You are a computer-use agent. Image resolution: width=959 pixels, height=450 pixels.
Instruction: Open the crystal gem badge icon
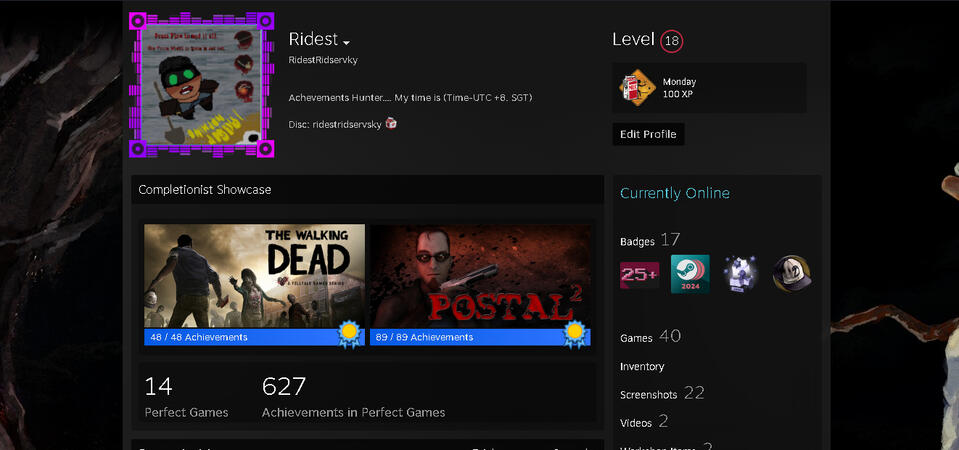(741, 274)
